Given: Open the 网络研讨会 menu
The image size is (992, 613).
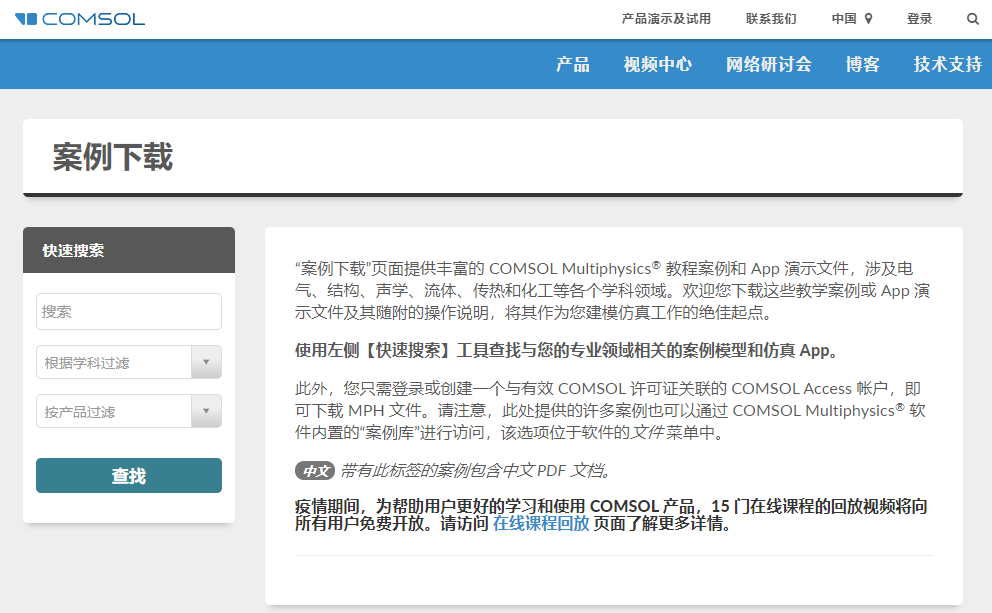Looking at the screenshot, I should (x=769, y=65).
